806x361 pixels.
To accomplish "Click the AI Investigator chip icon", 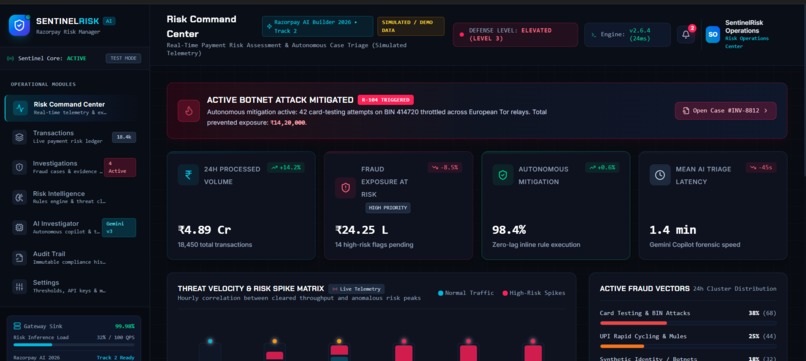I will 20,227.
